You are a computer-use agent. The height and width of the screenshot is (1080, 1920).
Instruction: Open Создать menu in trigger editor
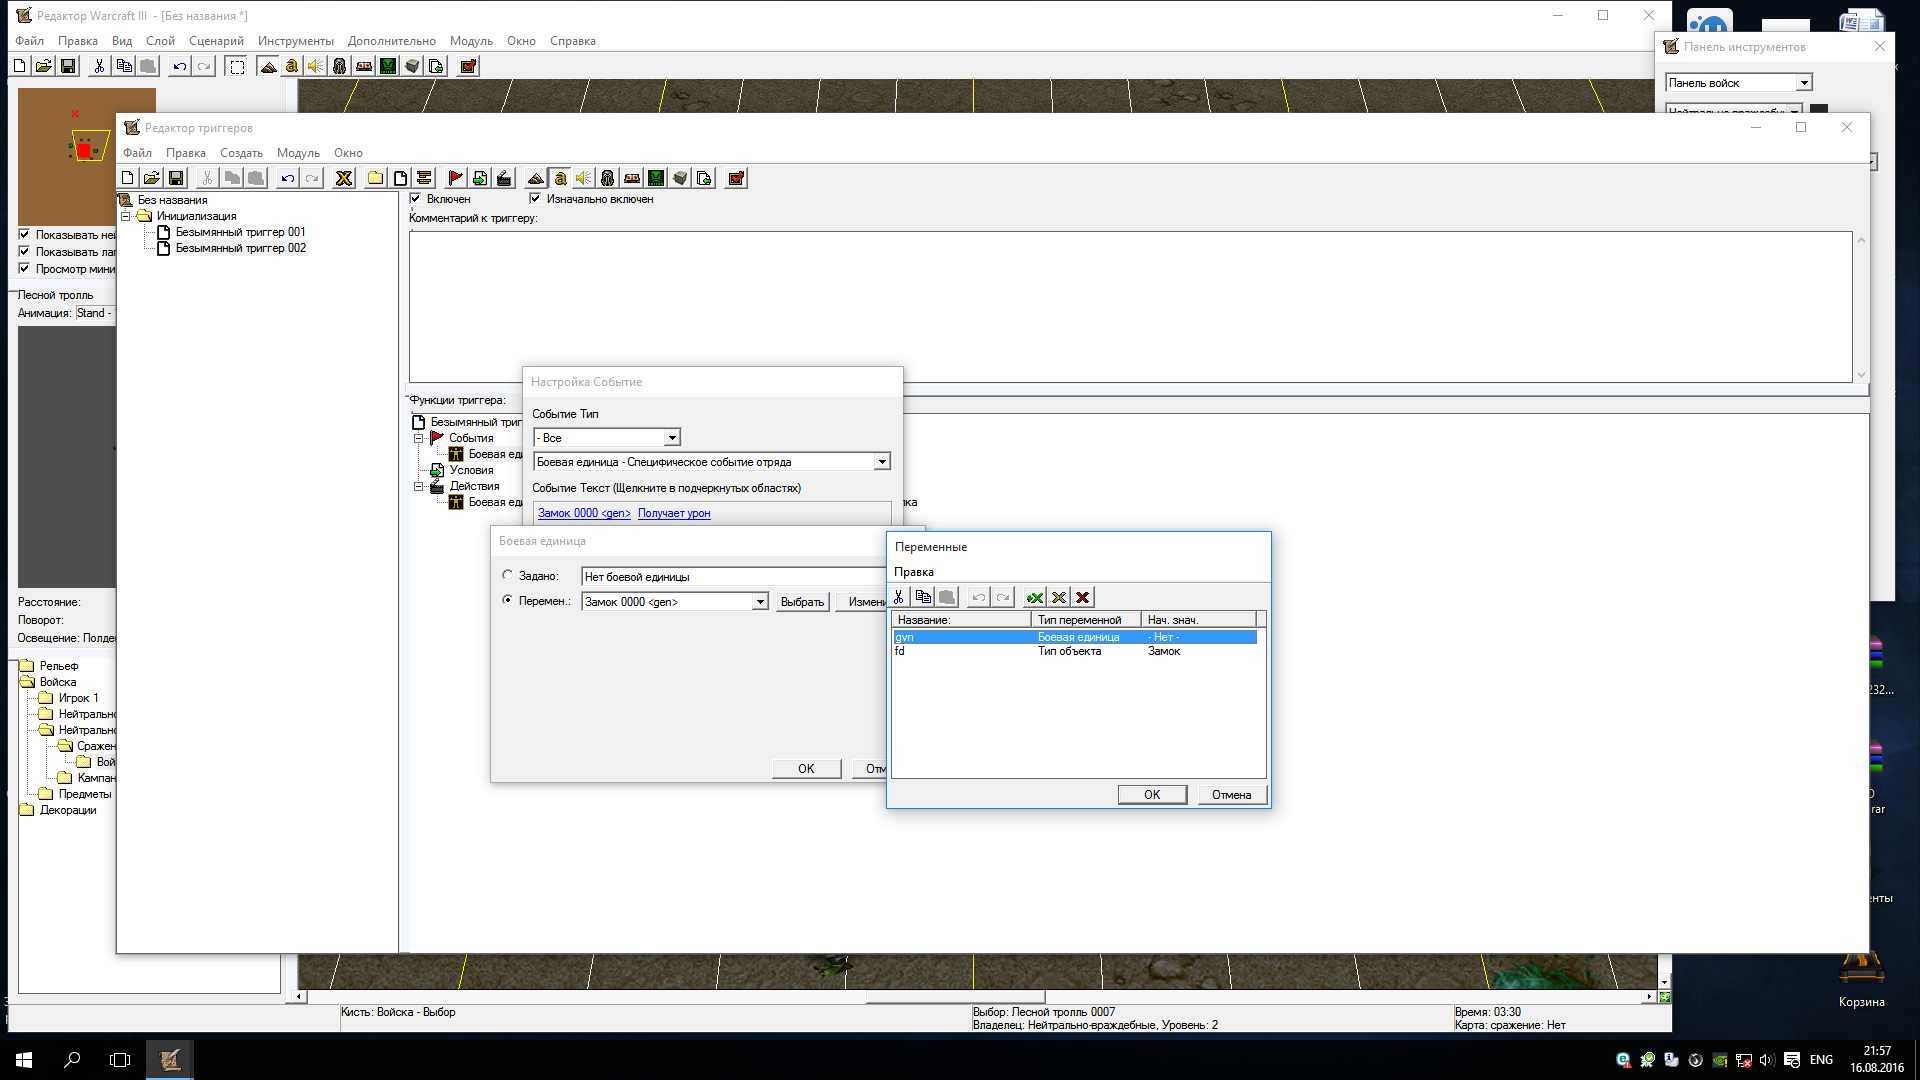[241, 153]
